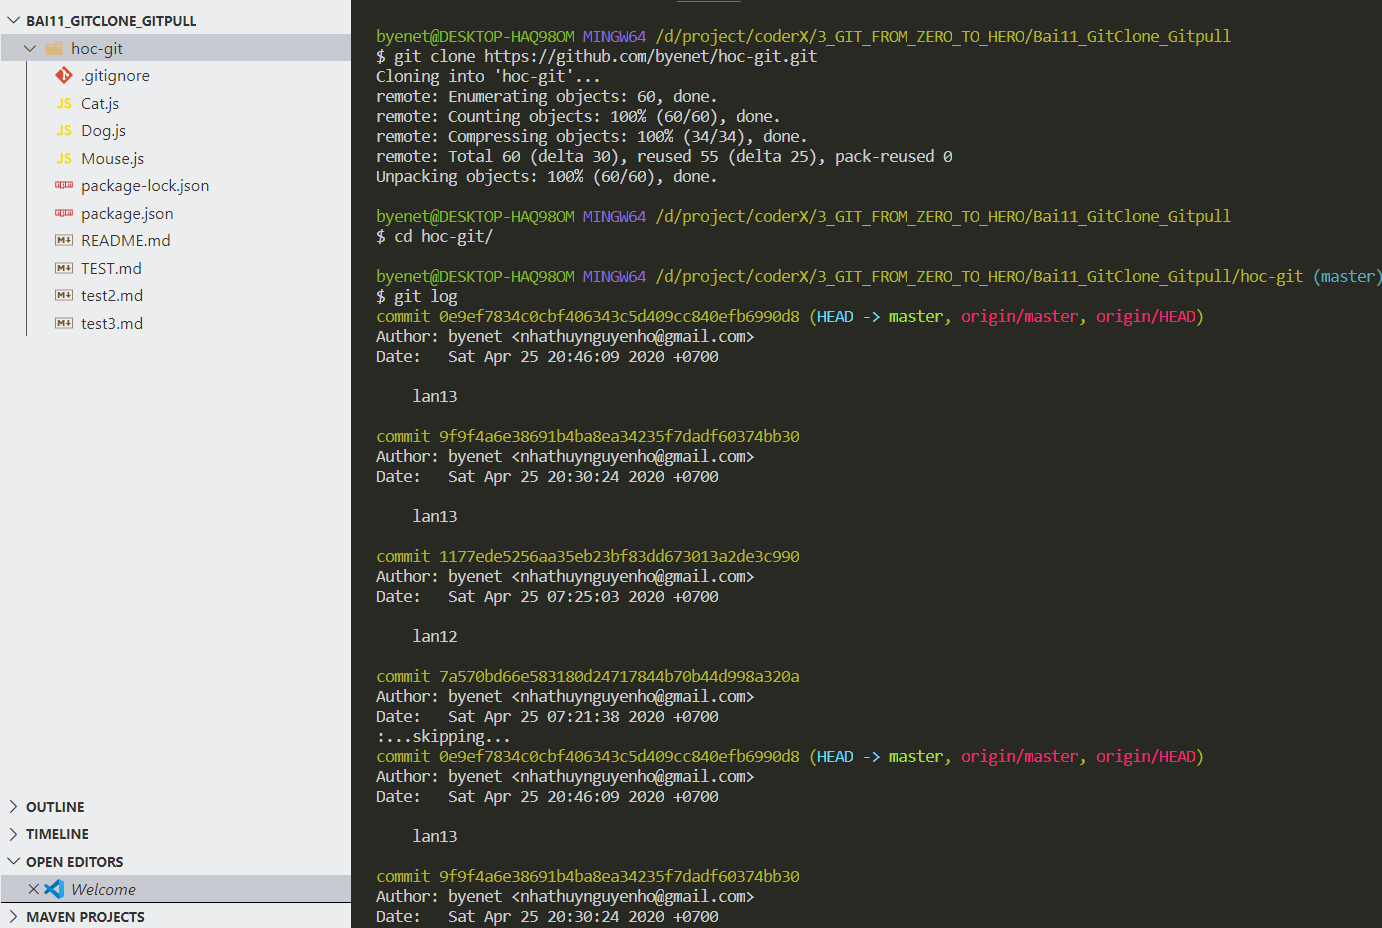This screenshot has width=1382, height=928.
Task: Click the JS icon beside Mouse.js
Action: (x=64, y=158)
